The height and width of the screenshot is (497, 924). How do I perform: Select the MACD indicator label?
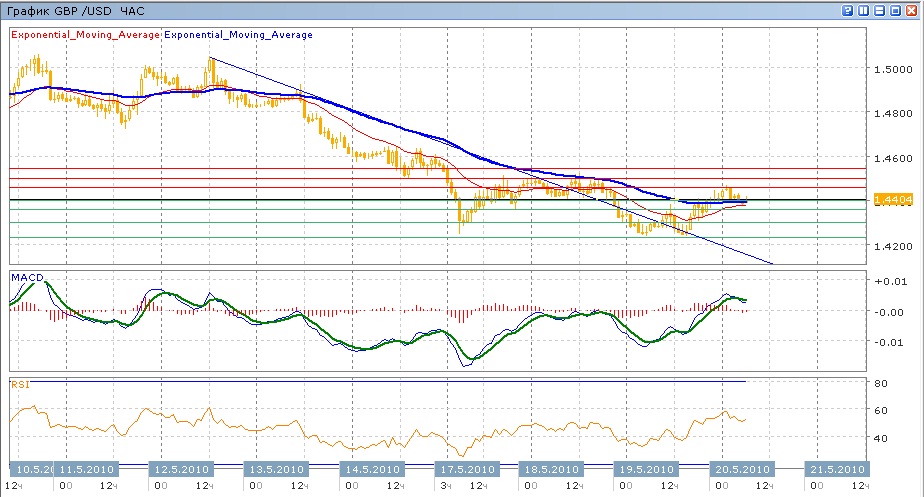26,277
